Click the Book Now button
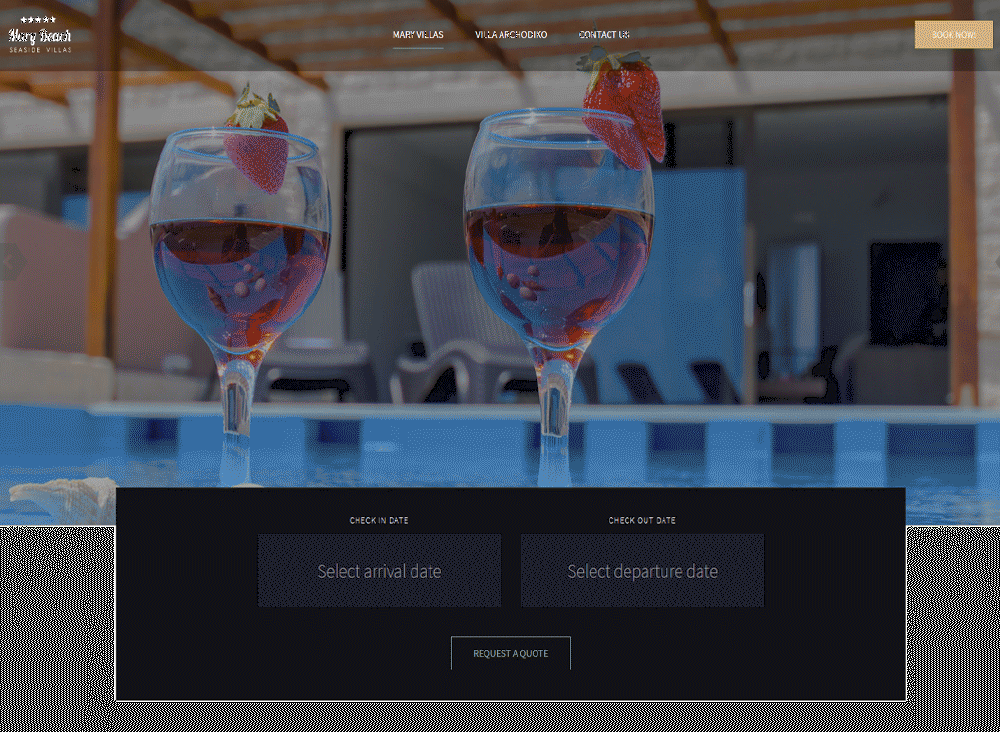This screenshot has width=1000, height=732. 953,34
